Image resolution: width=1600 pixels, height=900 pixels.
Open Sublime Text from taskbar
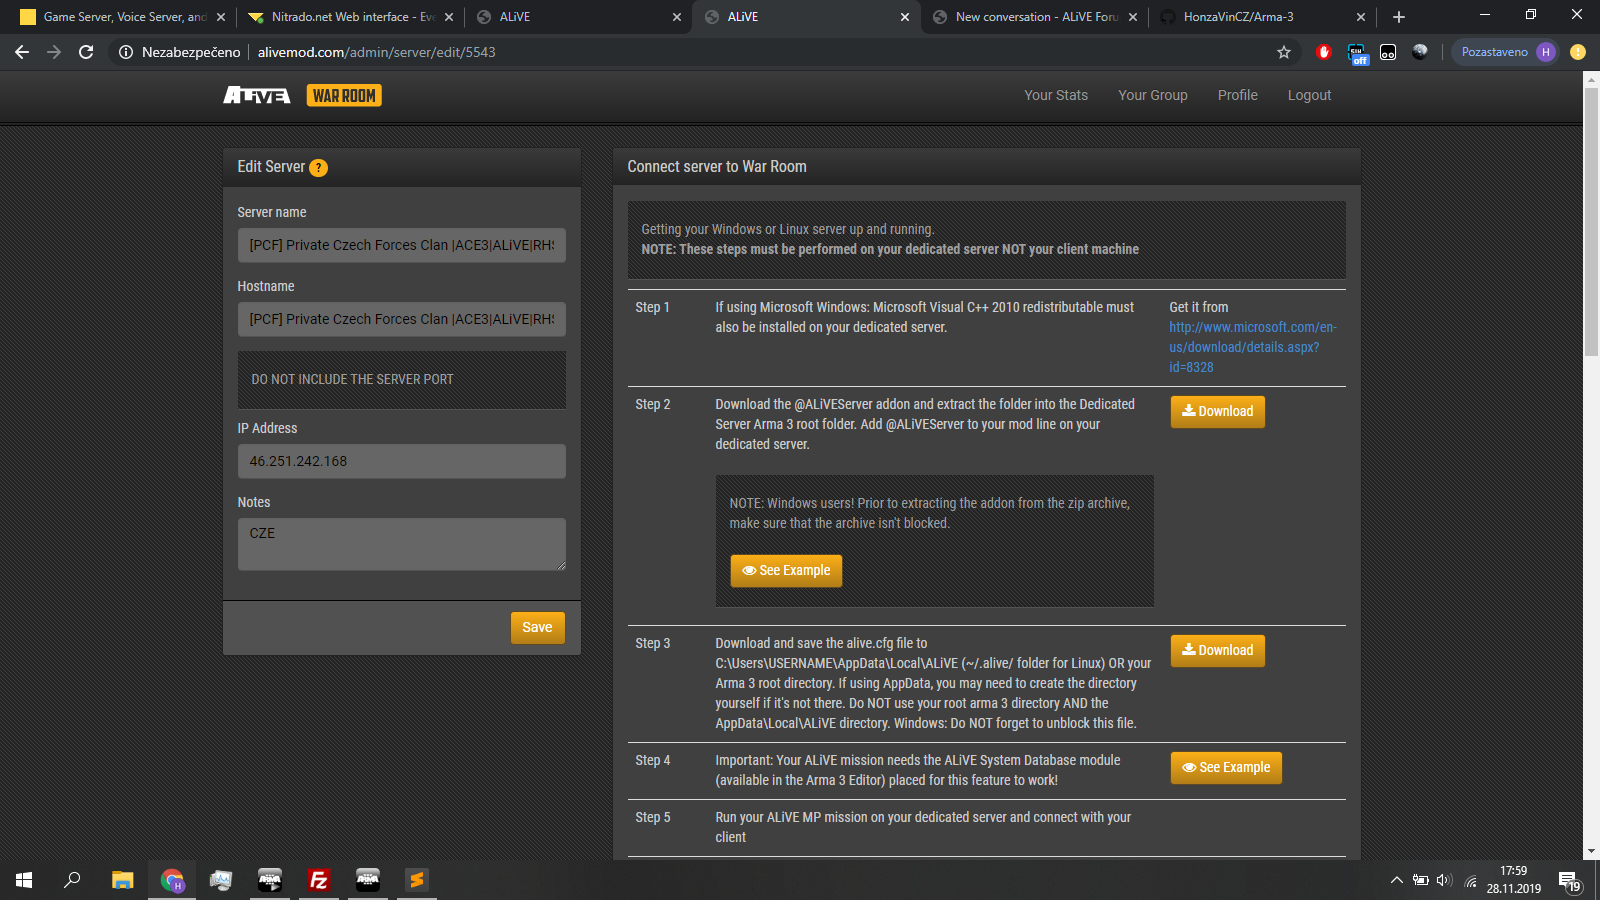click(417, 880)
